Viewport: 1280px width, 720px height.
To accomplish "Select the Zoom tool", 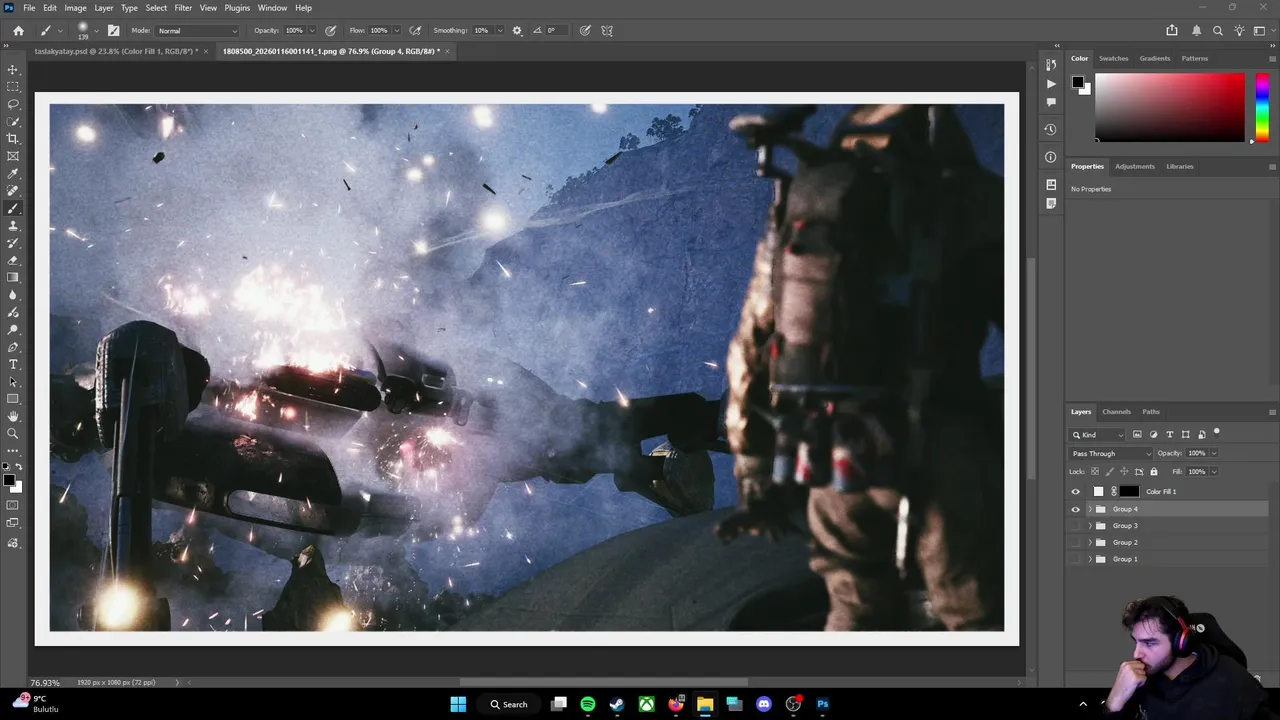I will tap(13, 433).
